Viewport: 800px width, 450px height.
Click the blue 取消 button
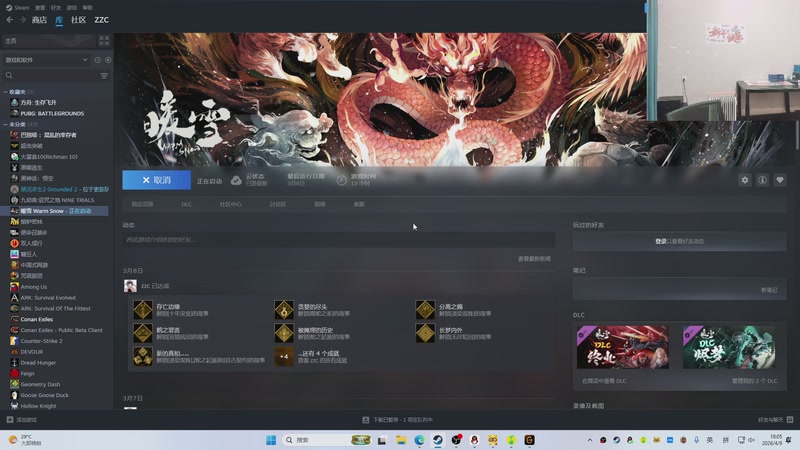(x=157, y=180)
